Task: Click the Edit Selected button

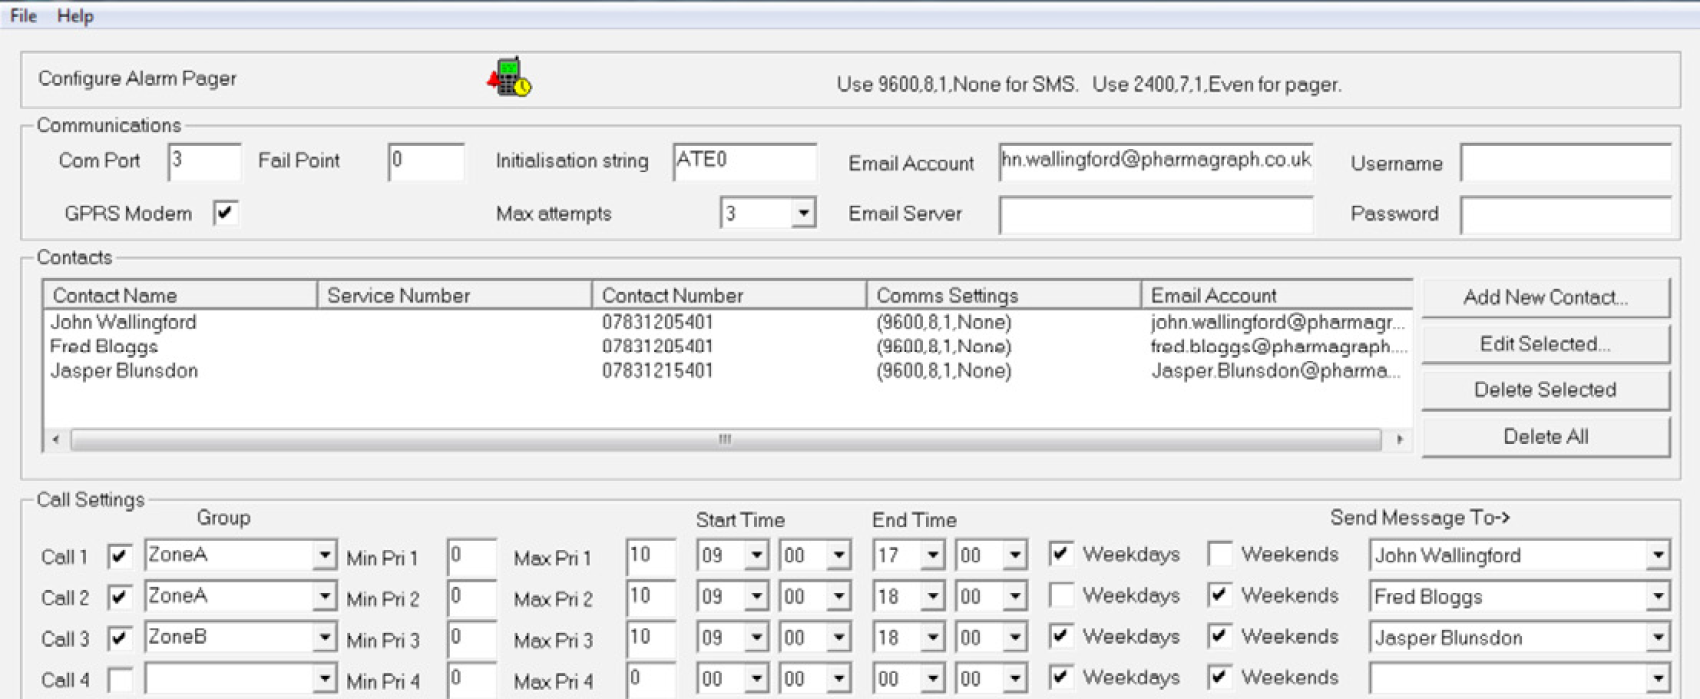Action: pos(1545,344)
